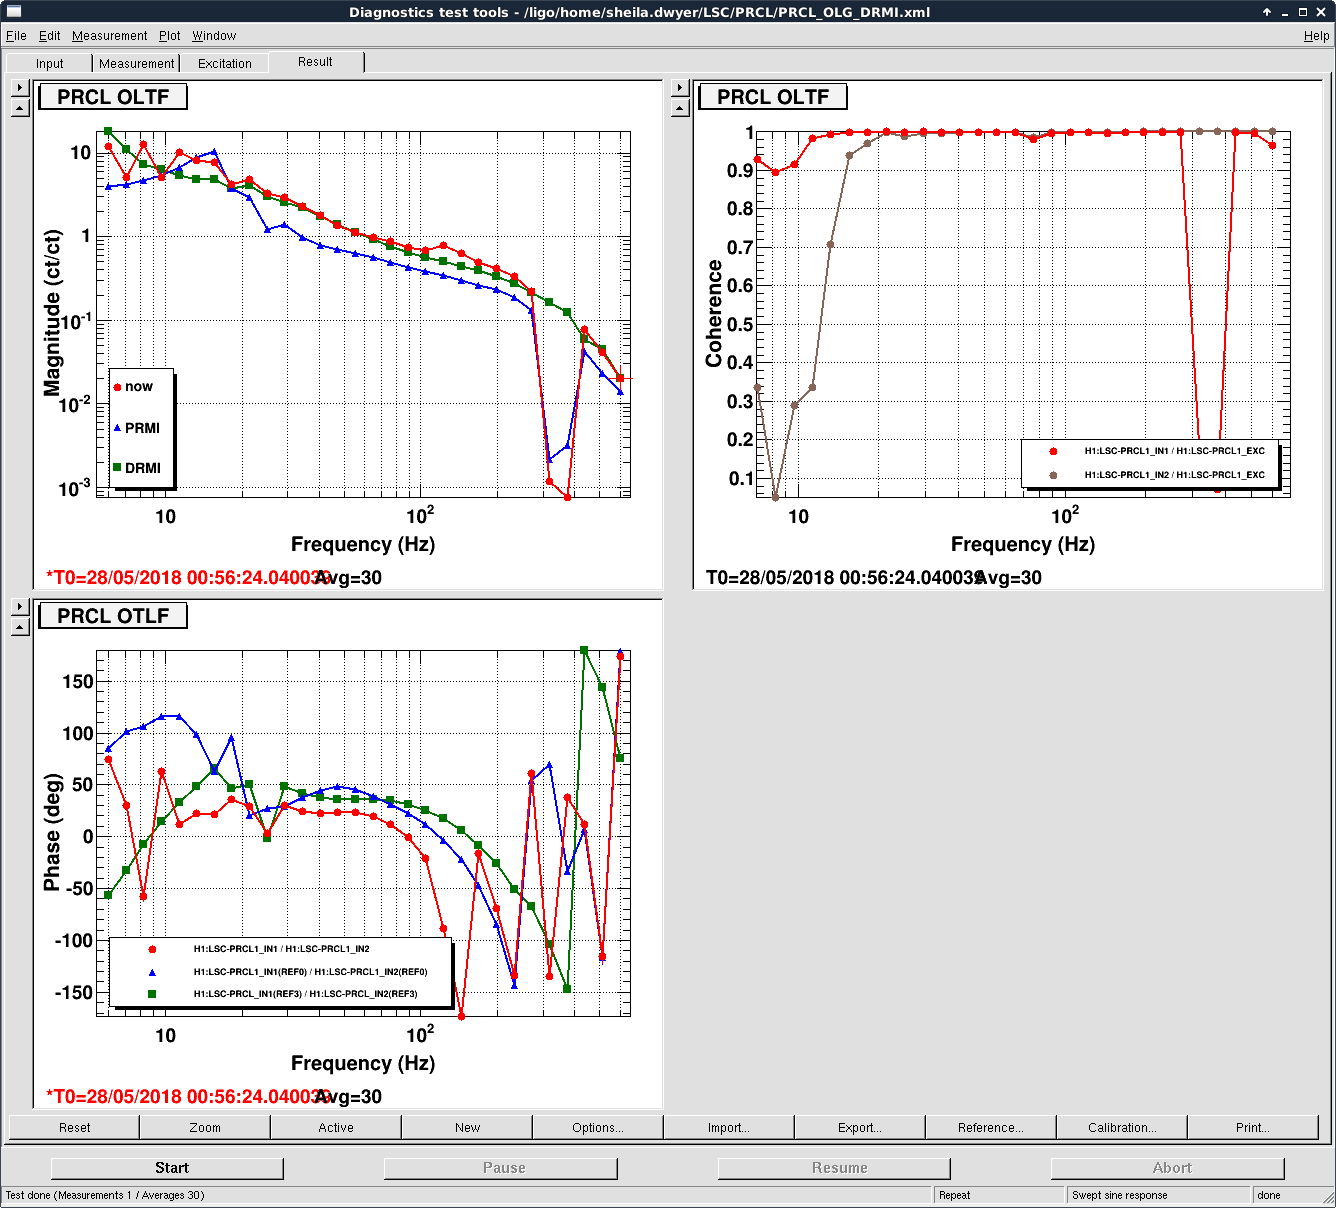1336x1208 pixels.
Task: Click the up-arrow button beside the coherence plot
Action: (x=680, y=108)
